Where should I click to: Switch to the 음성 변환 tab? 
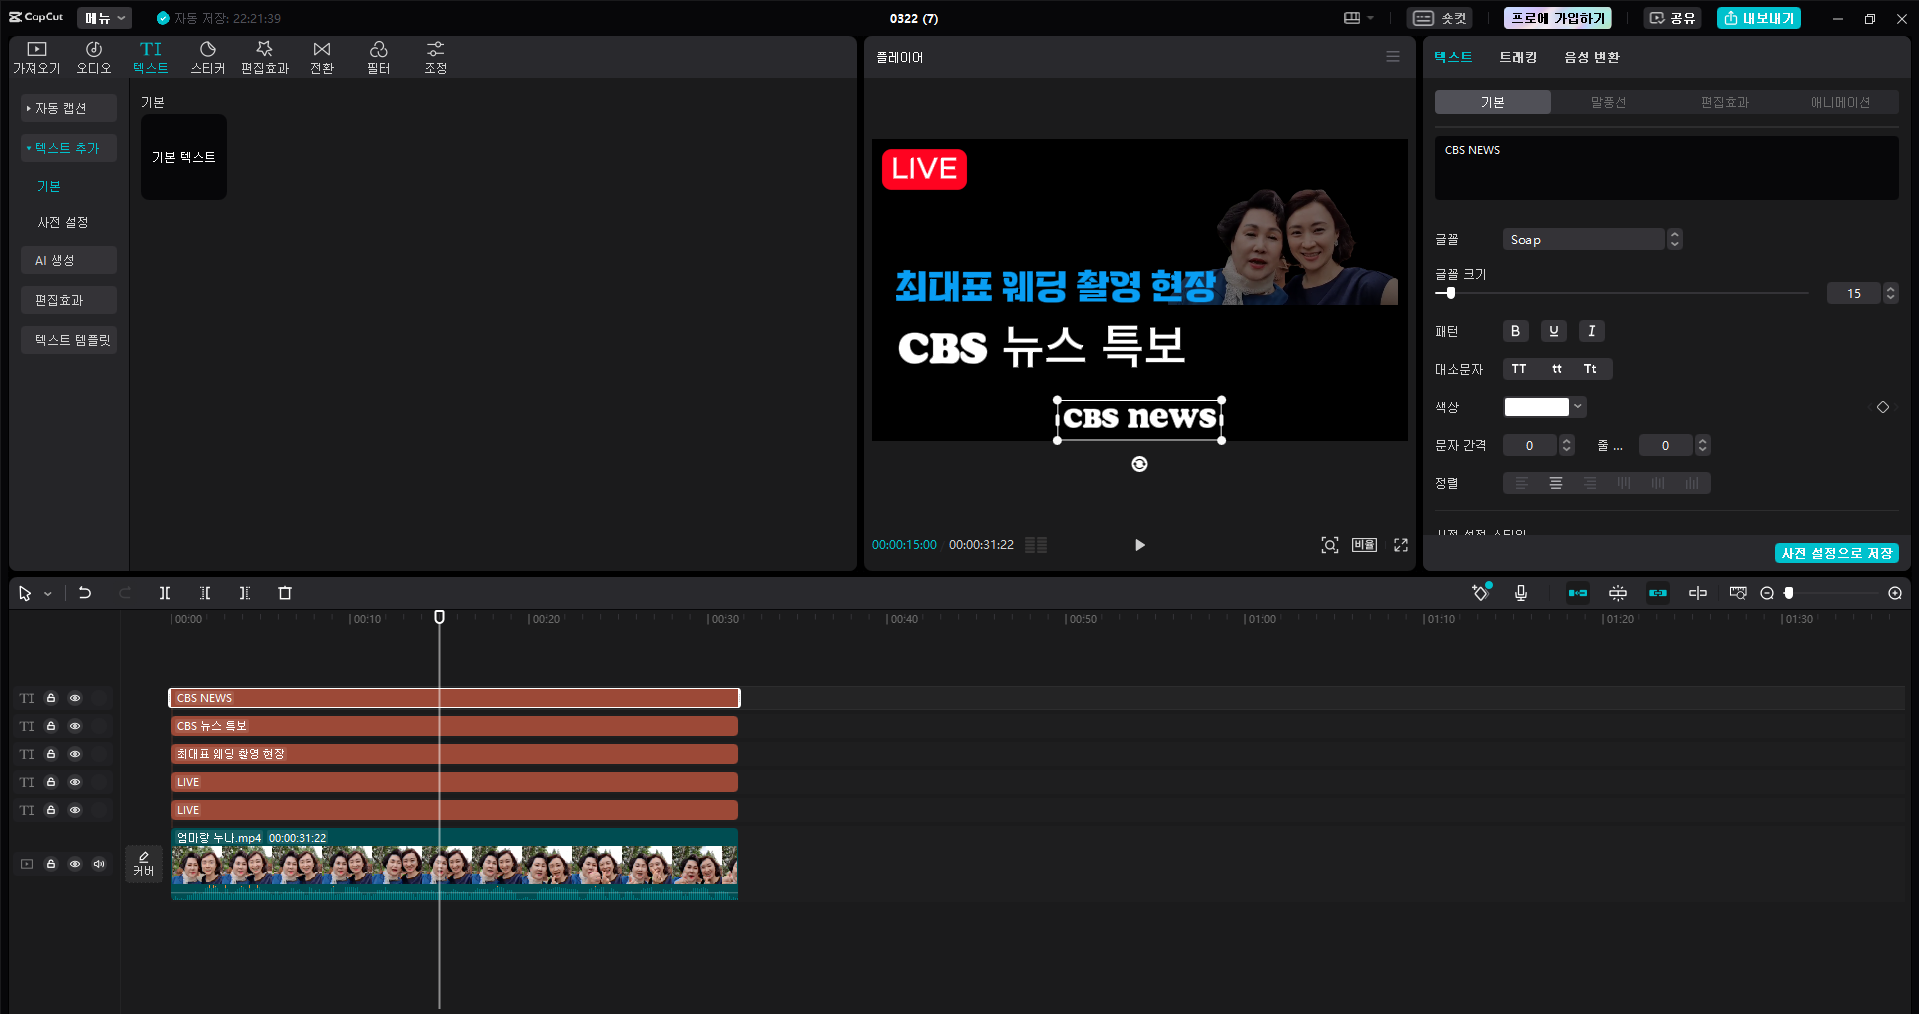click(x=1592, y=57)
